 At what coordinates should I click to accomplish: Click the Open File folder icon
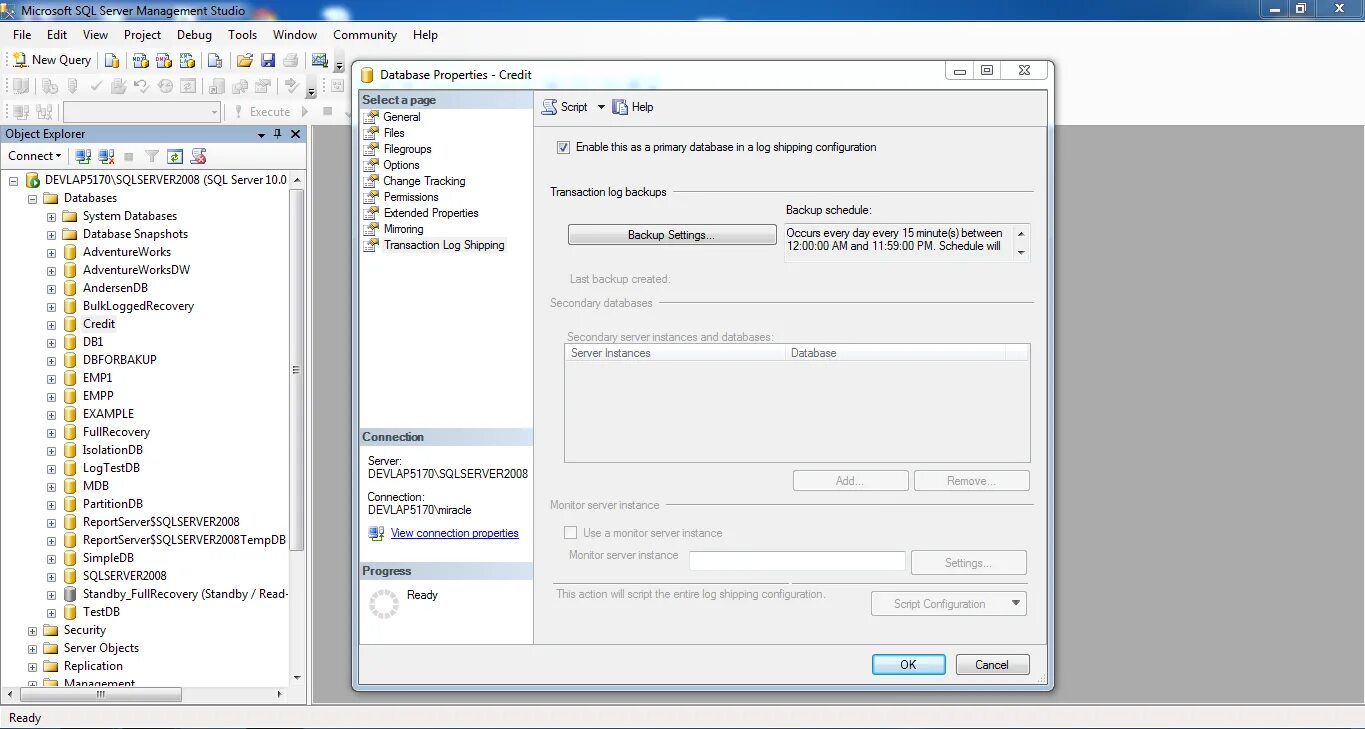coord(244,60)
